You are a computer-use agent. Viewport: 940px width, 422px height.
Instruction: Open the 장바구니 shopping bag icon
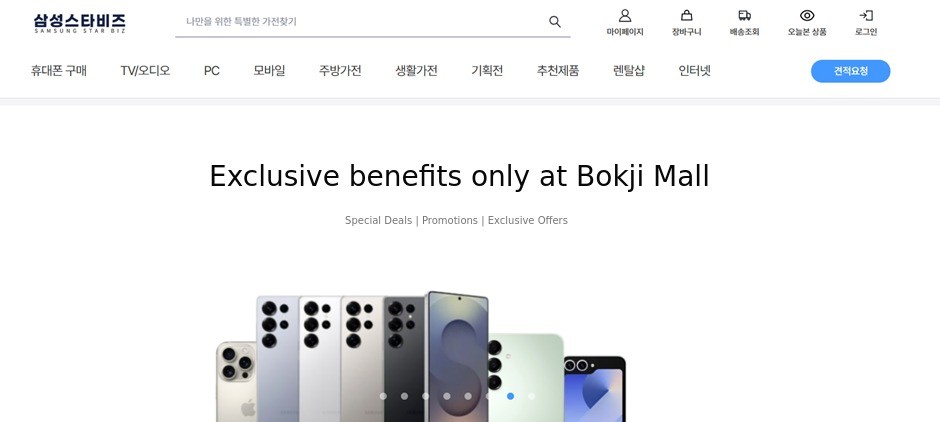pos(686,16)
